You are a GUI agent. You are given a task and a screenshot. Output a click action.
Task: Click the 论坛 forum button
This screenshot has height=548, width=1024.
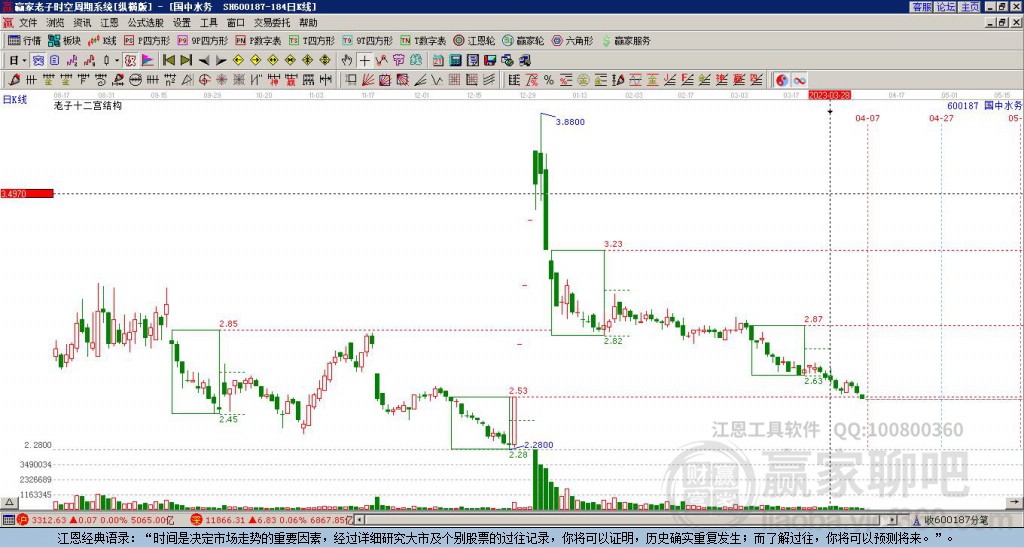click(946, 7)
